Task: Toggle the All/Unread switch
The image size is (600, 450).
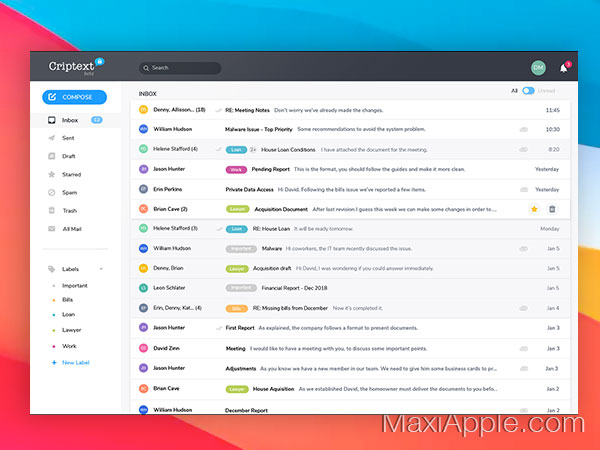Action: tap(528, 91)
